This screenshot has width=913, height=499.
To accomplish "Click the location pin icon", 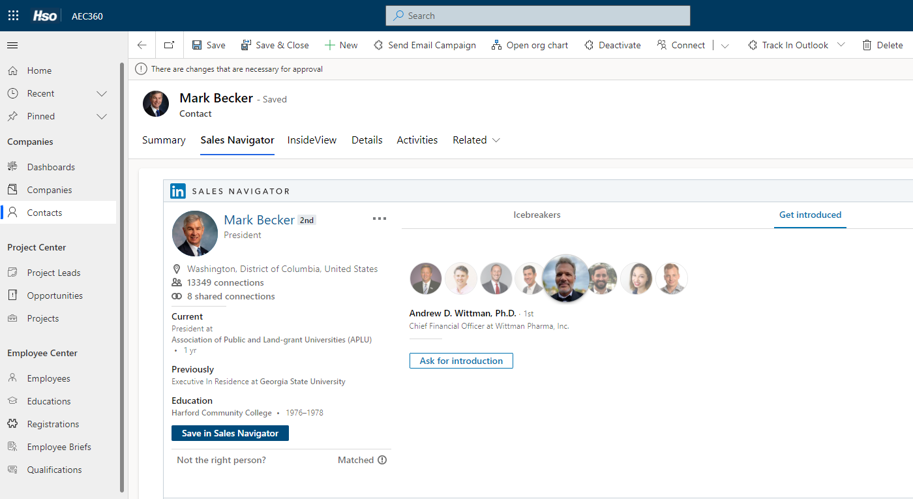I will click(176, 269).
